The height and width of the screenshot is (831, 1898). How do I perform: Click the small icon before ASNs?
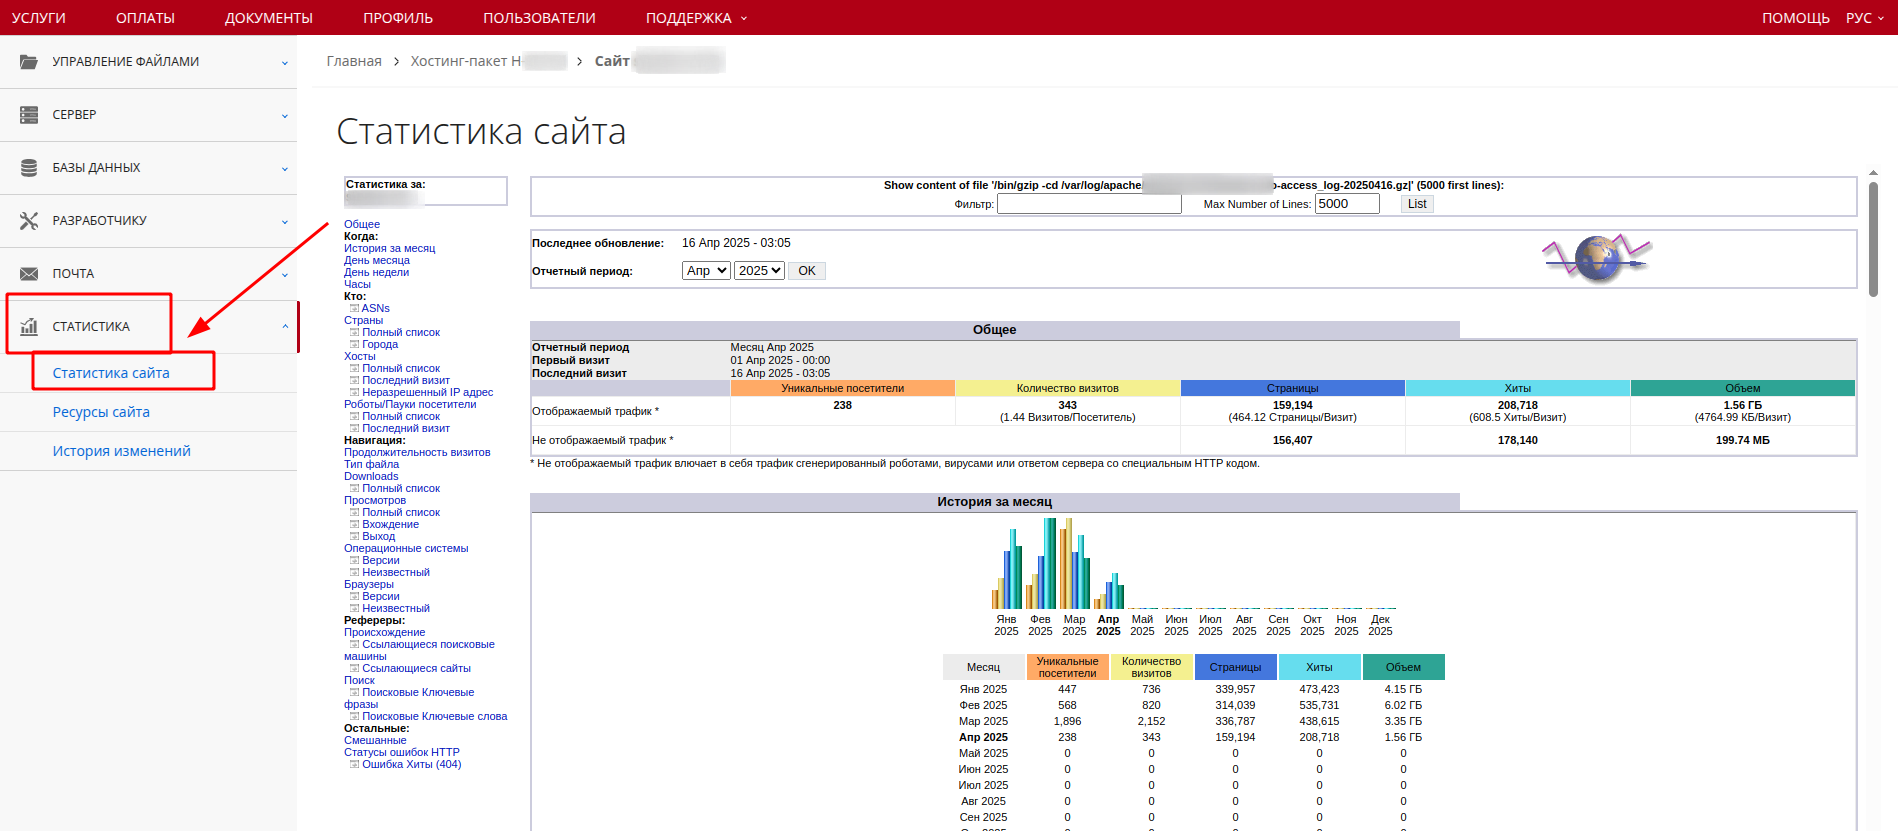tap(354, 308)
